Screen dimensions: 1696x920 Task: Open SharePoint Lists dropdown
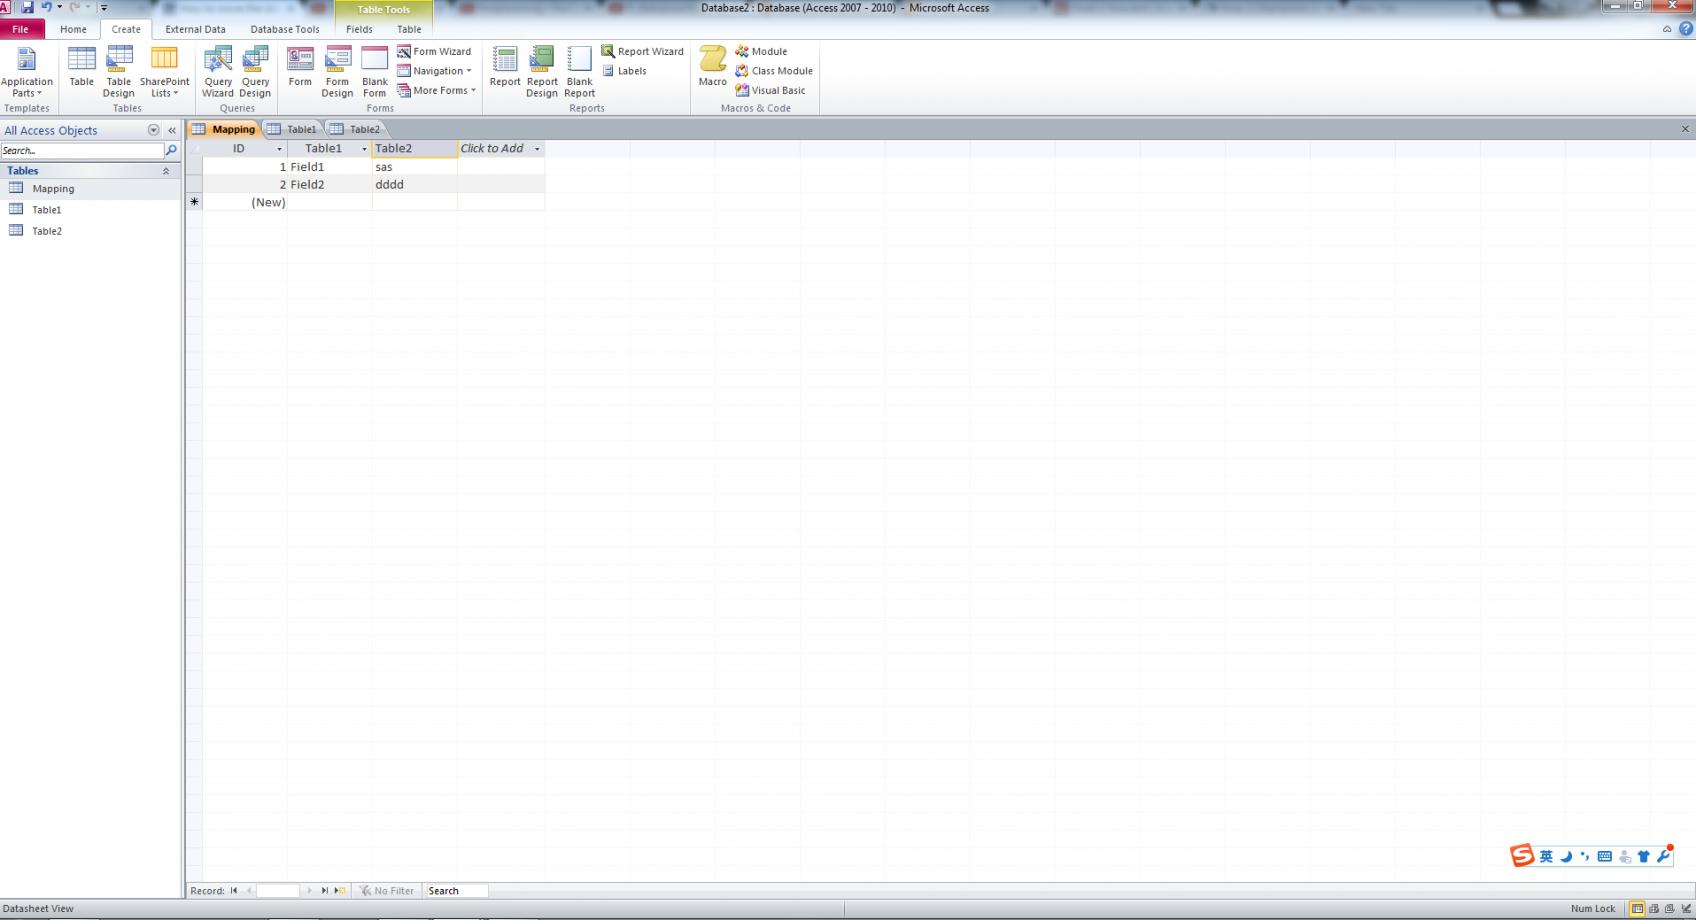(x=164, y=71)
